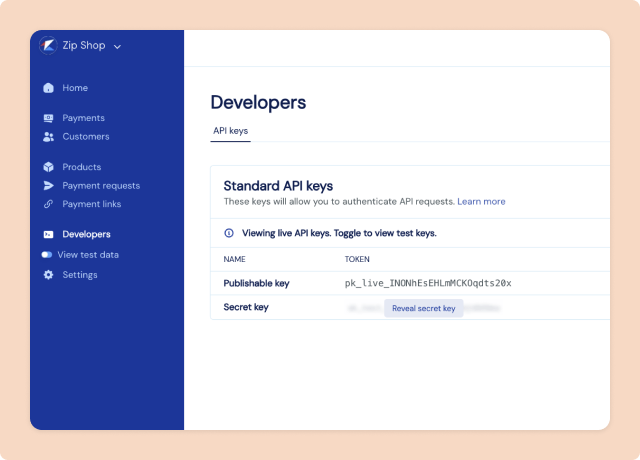The image size is (640, 460).
Task: Click the Payment requests paper-plane icon
Action: 48,186
